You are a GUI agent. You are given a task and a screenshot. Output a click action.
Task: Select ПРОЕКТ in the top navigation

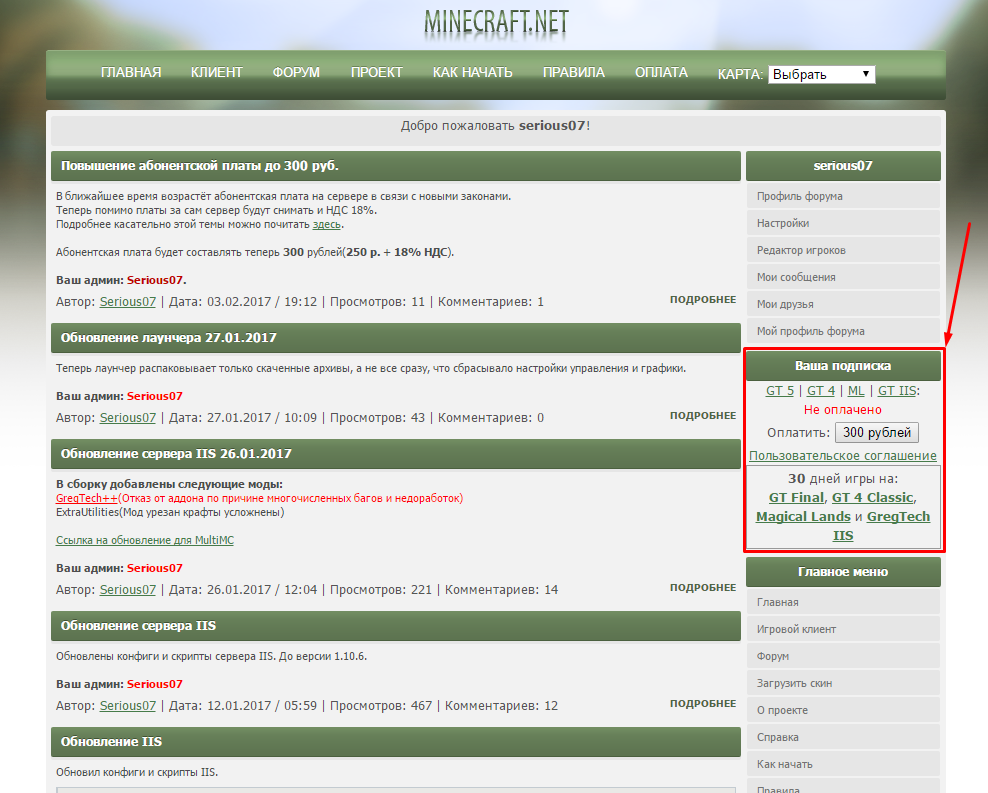(377, 72)
